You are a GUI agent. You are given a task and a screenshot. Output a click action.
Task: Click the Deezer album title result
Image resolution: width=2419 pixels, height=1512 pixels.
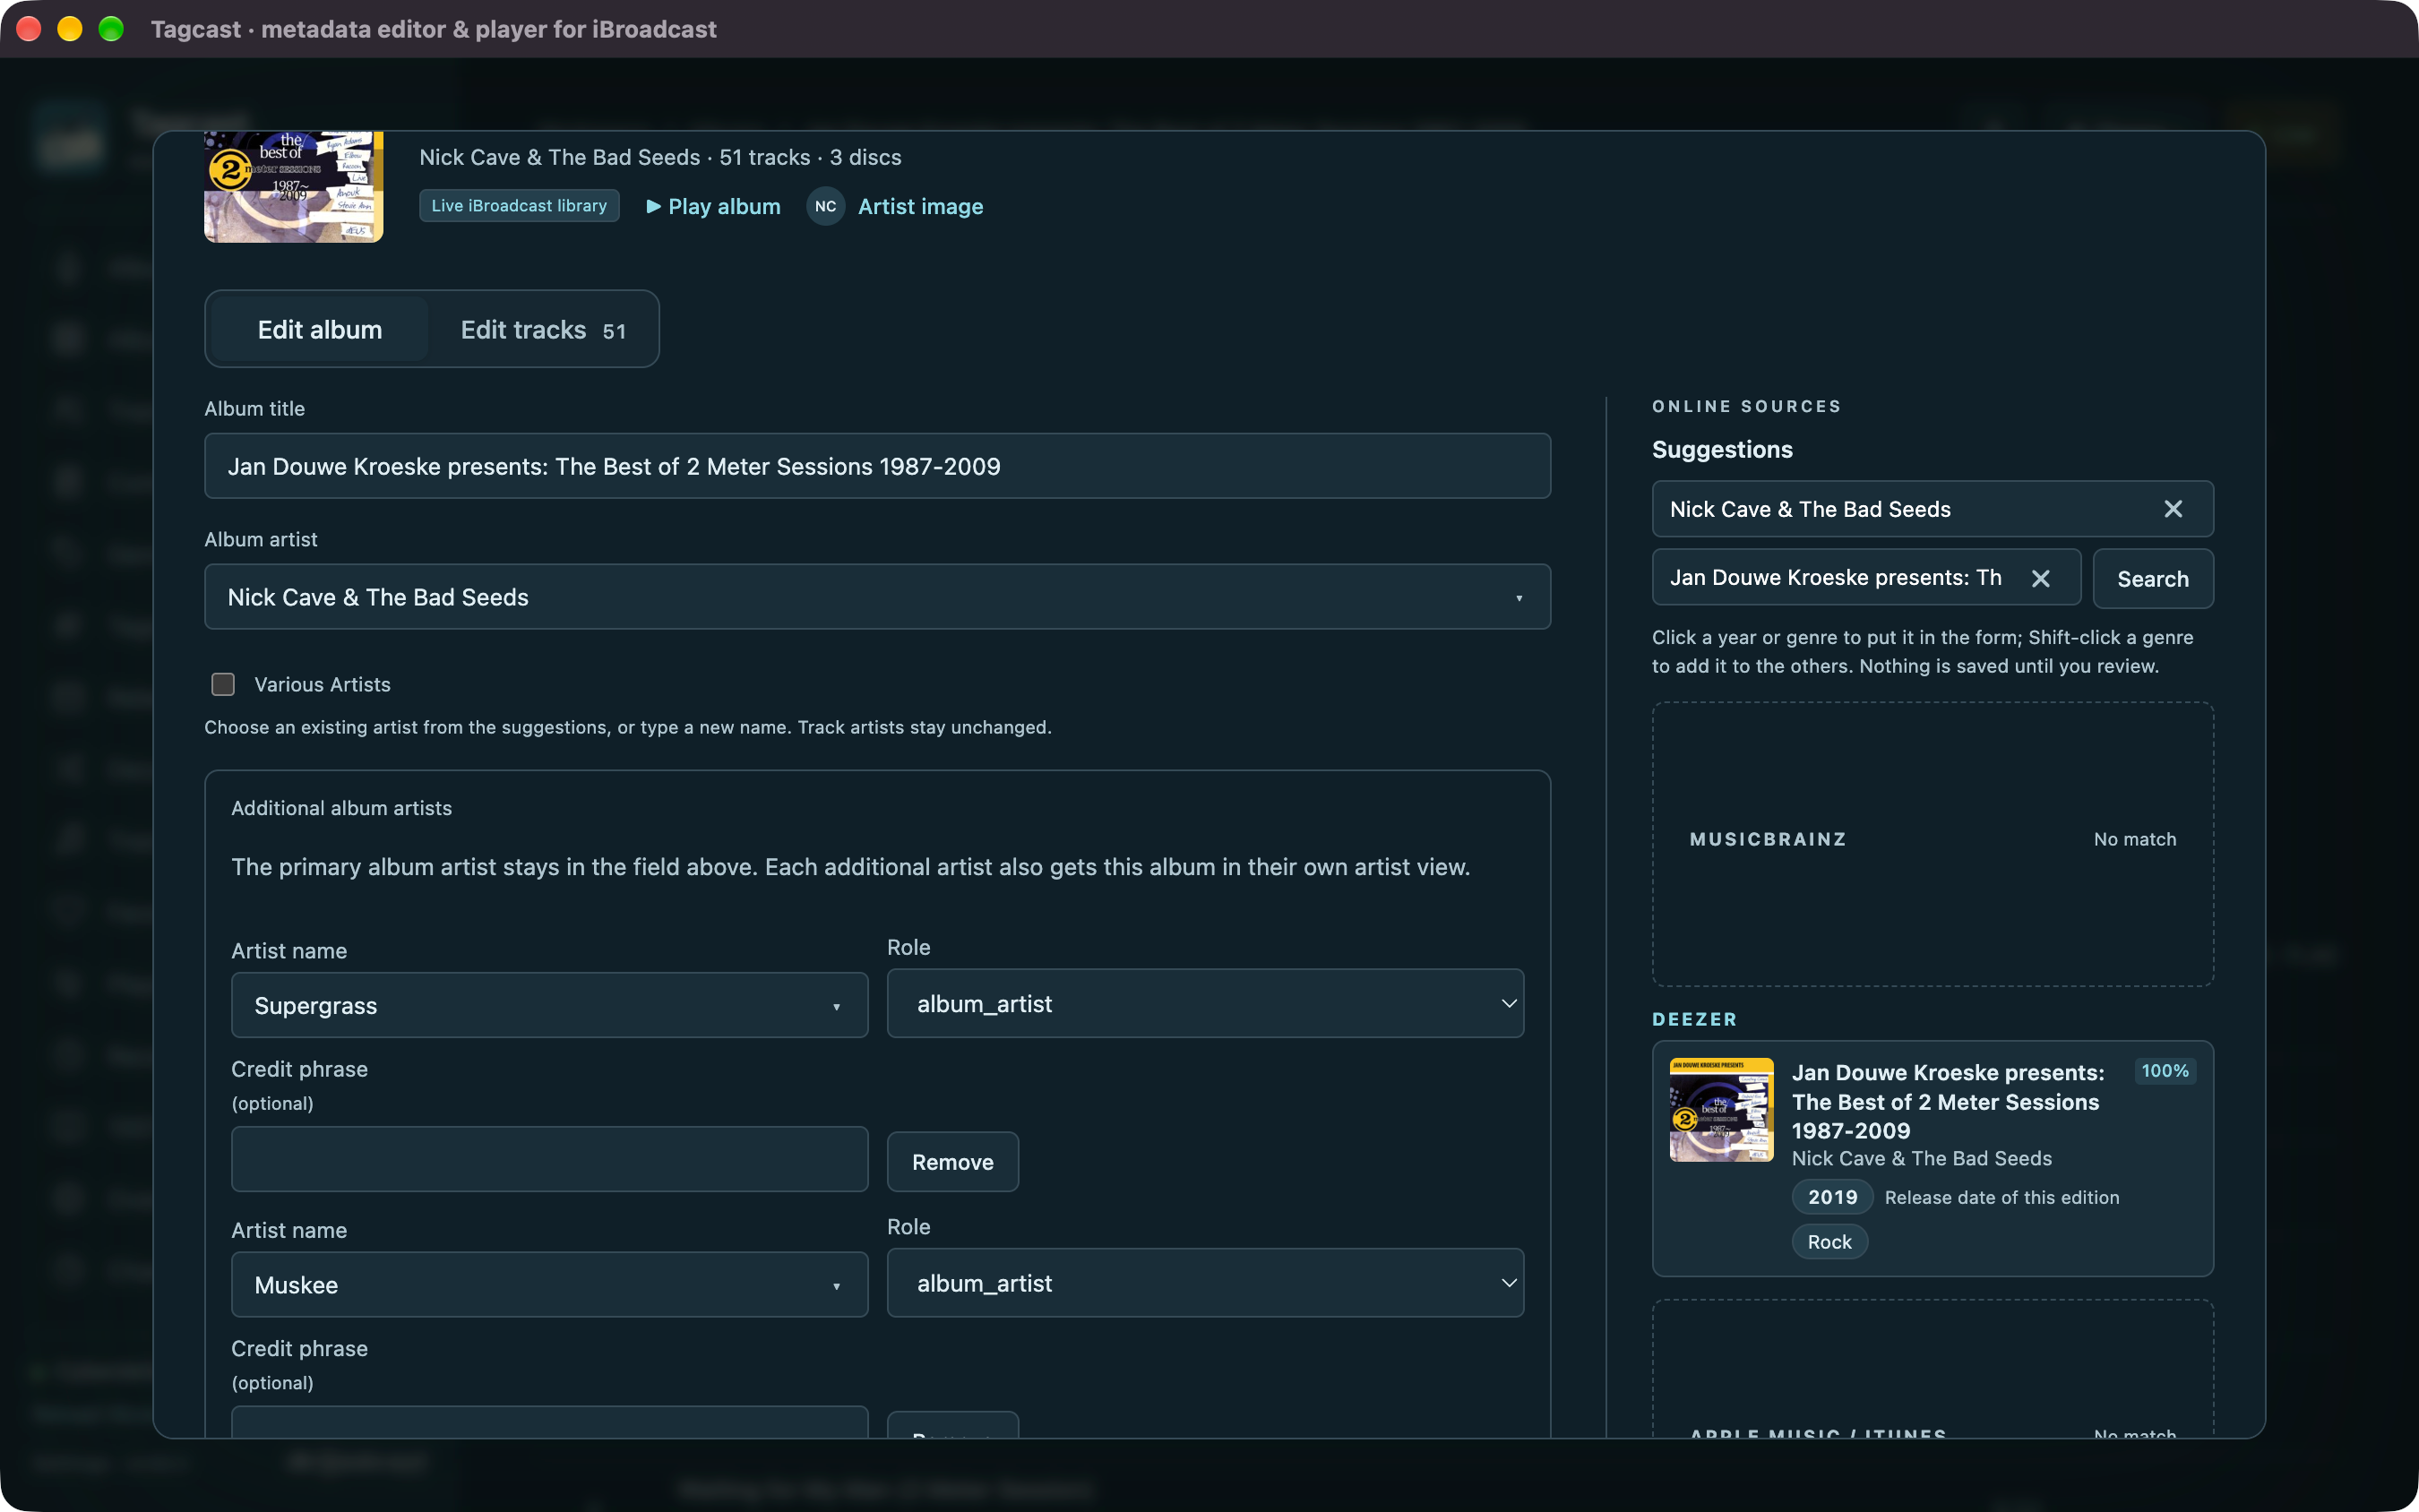tap(1948, 1101)
